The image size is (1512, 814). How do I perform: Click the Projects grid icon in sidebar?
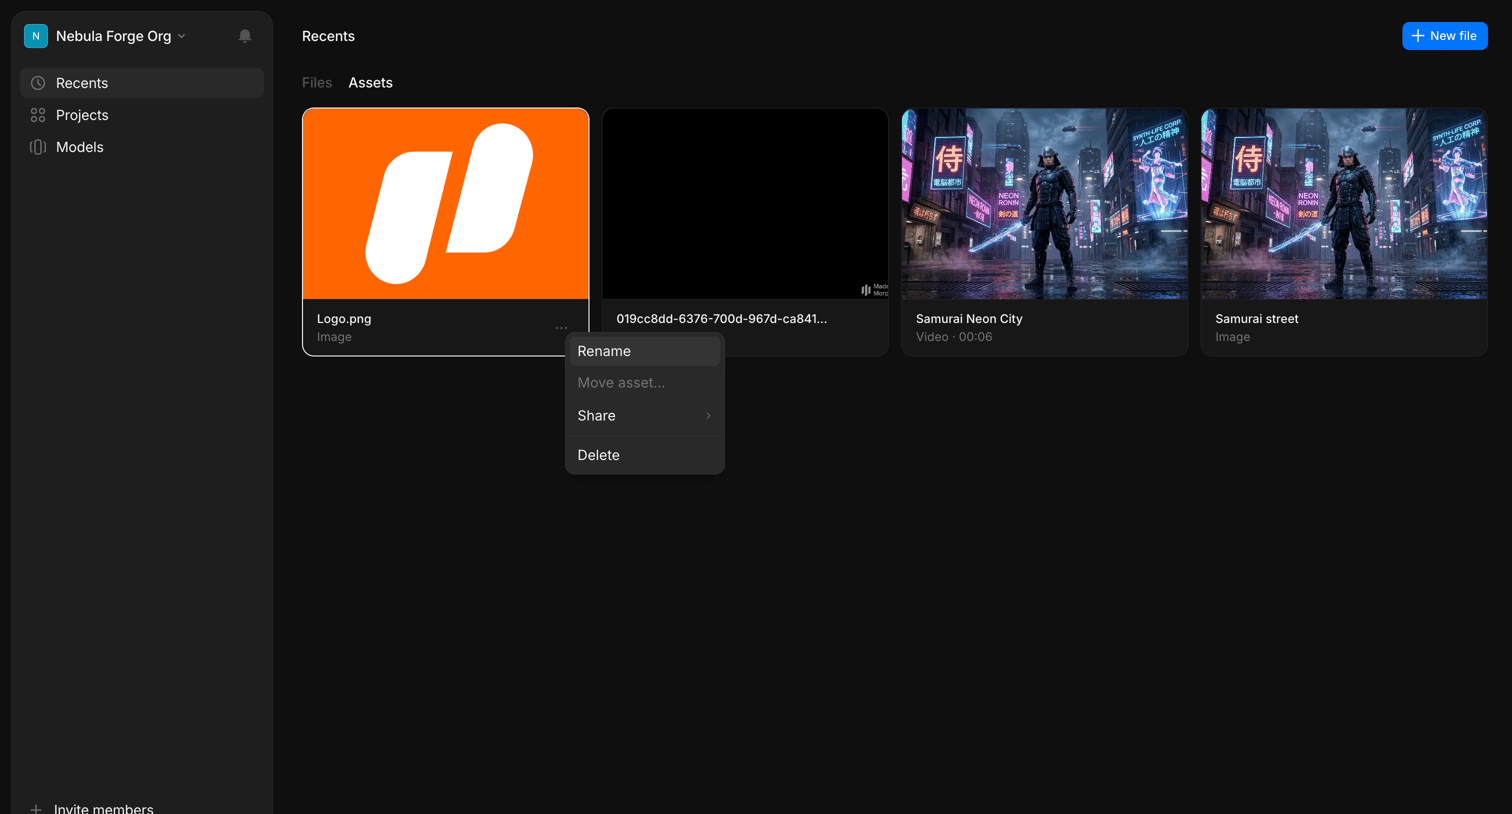[38, 115]
